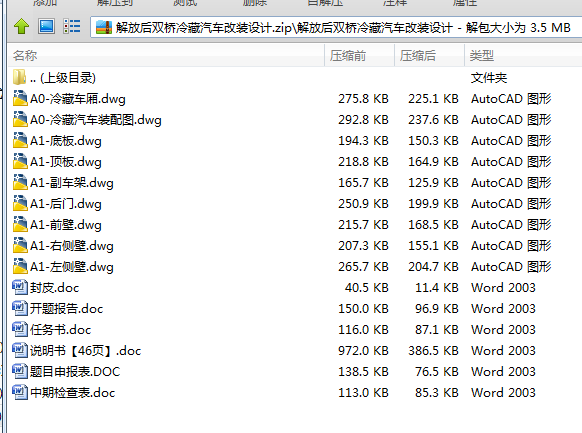582x433 pixels.
Task: Click the Word icon for 中期检查表.doc
Action: click(20, 392)
